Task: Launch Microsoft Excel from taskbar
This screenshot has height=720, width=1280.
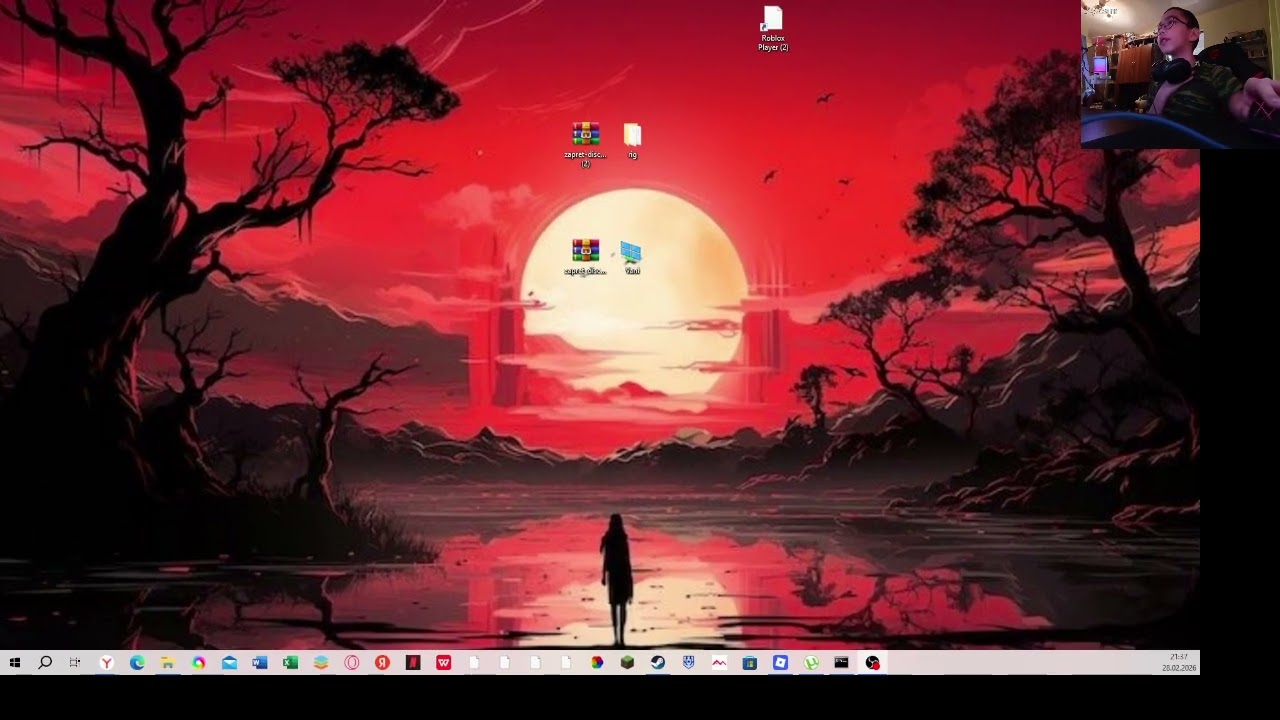Action: (290, 663)
